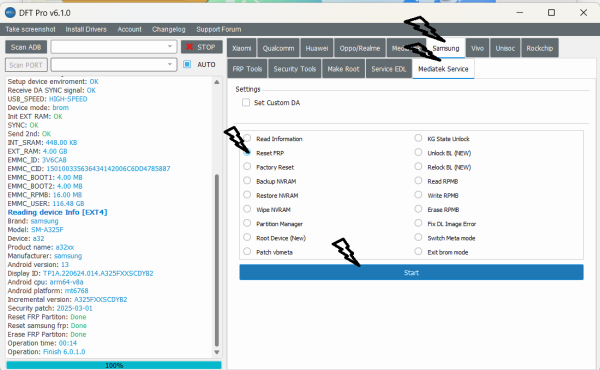The height and width of the screenshot is (370, 600).
Task: Open the ADB device dropdown
Action: click(x=114, y=47)
